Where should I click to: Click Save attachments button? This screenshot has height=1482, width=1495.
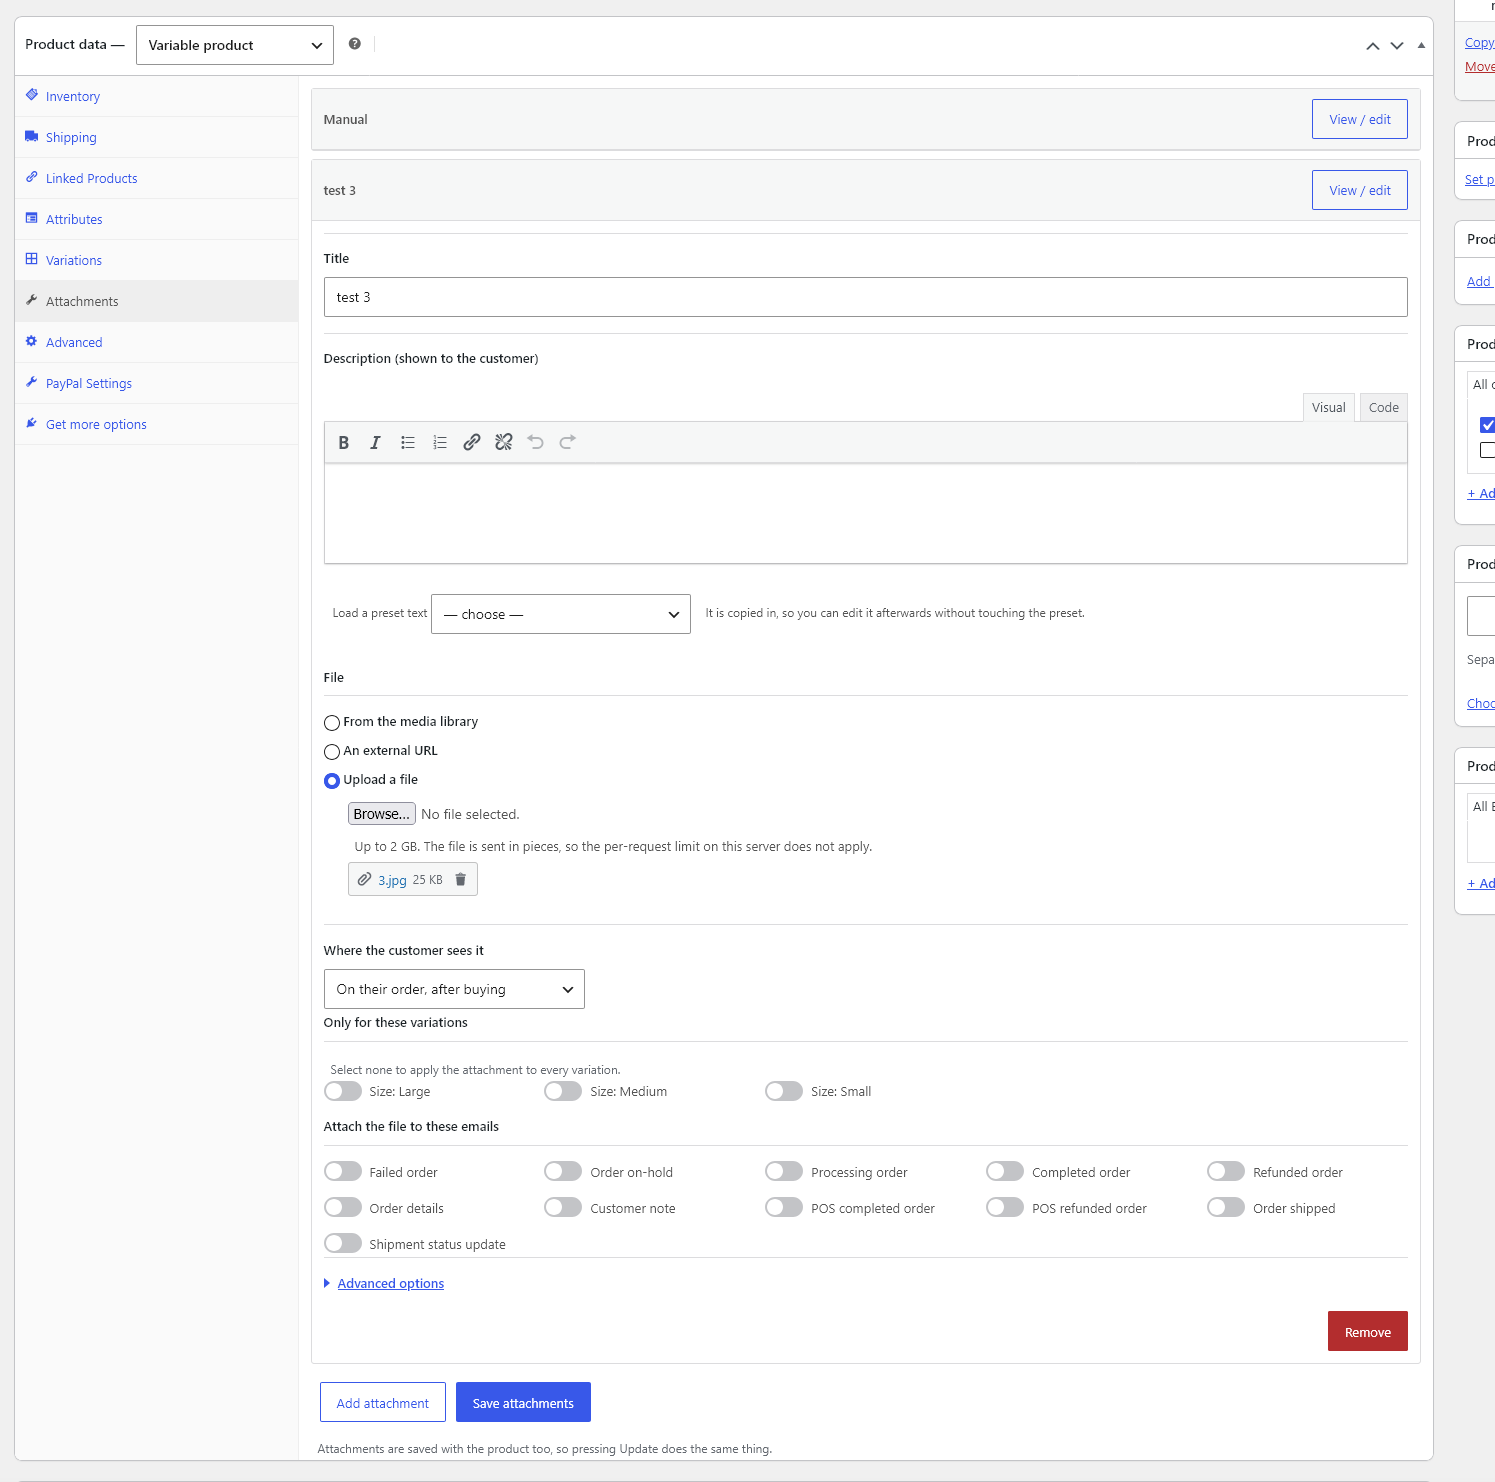(x=523, y=1402)
